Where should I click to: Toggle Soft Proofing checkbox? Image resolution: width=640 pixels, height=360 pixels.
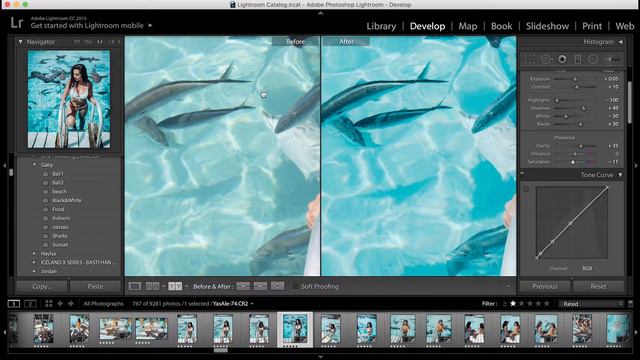(296, 287)
